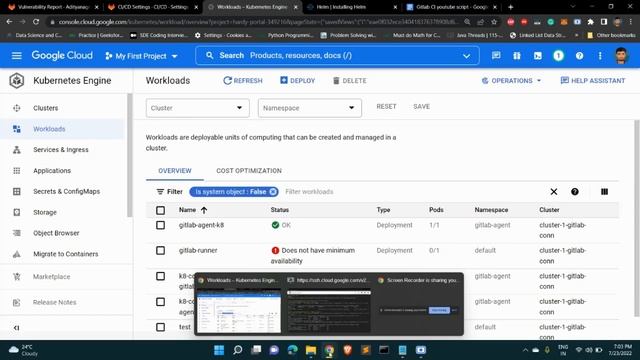Open Clusters in the sidebar

coord(46,108)
